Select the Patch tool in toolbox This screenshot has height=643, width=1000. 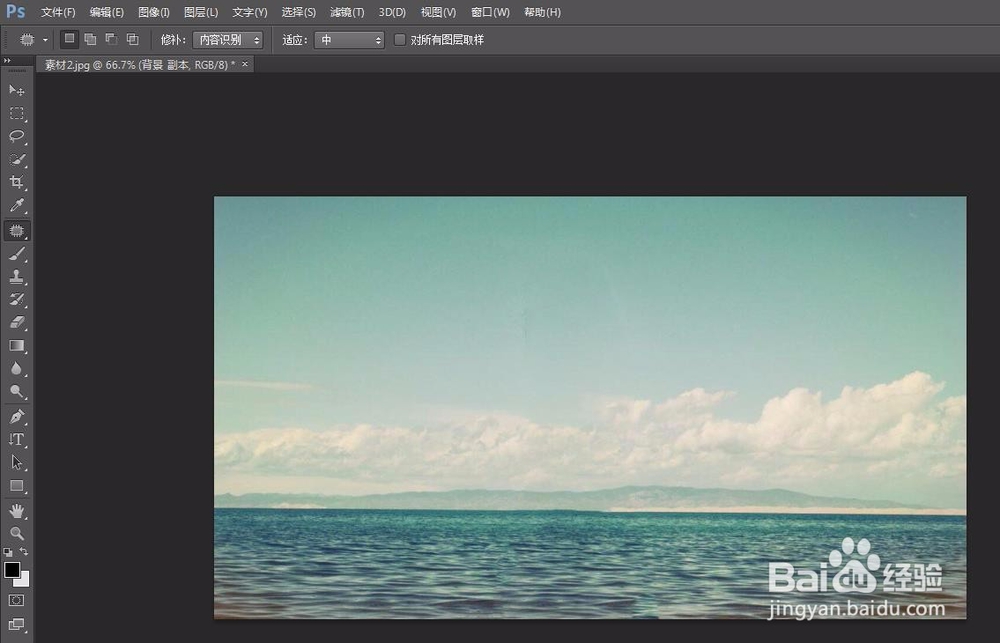(17, 230)
